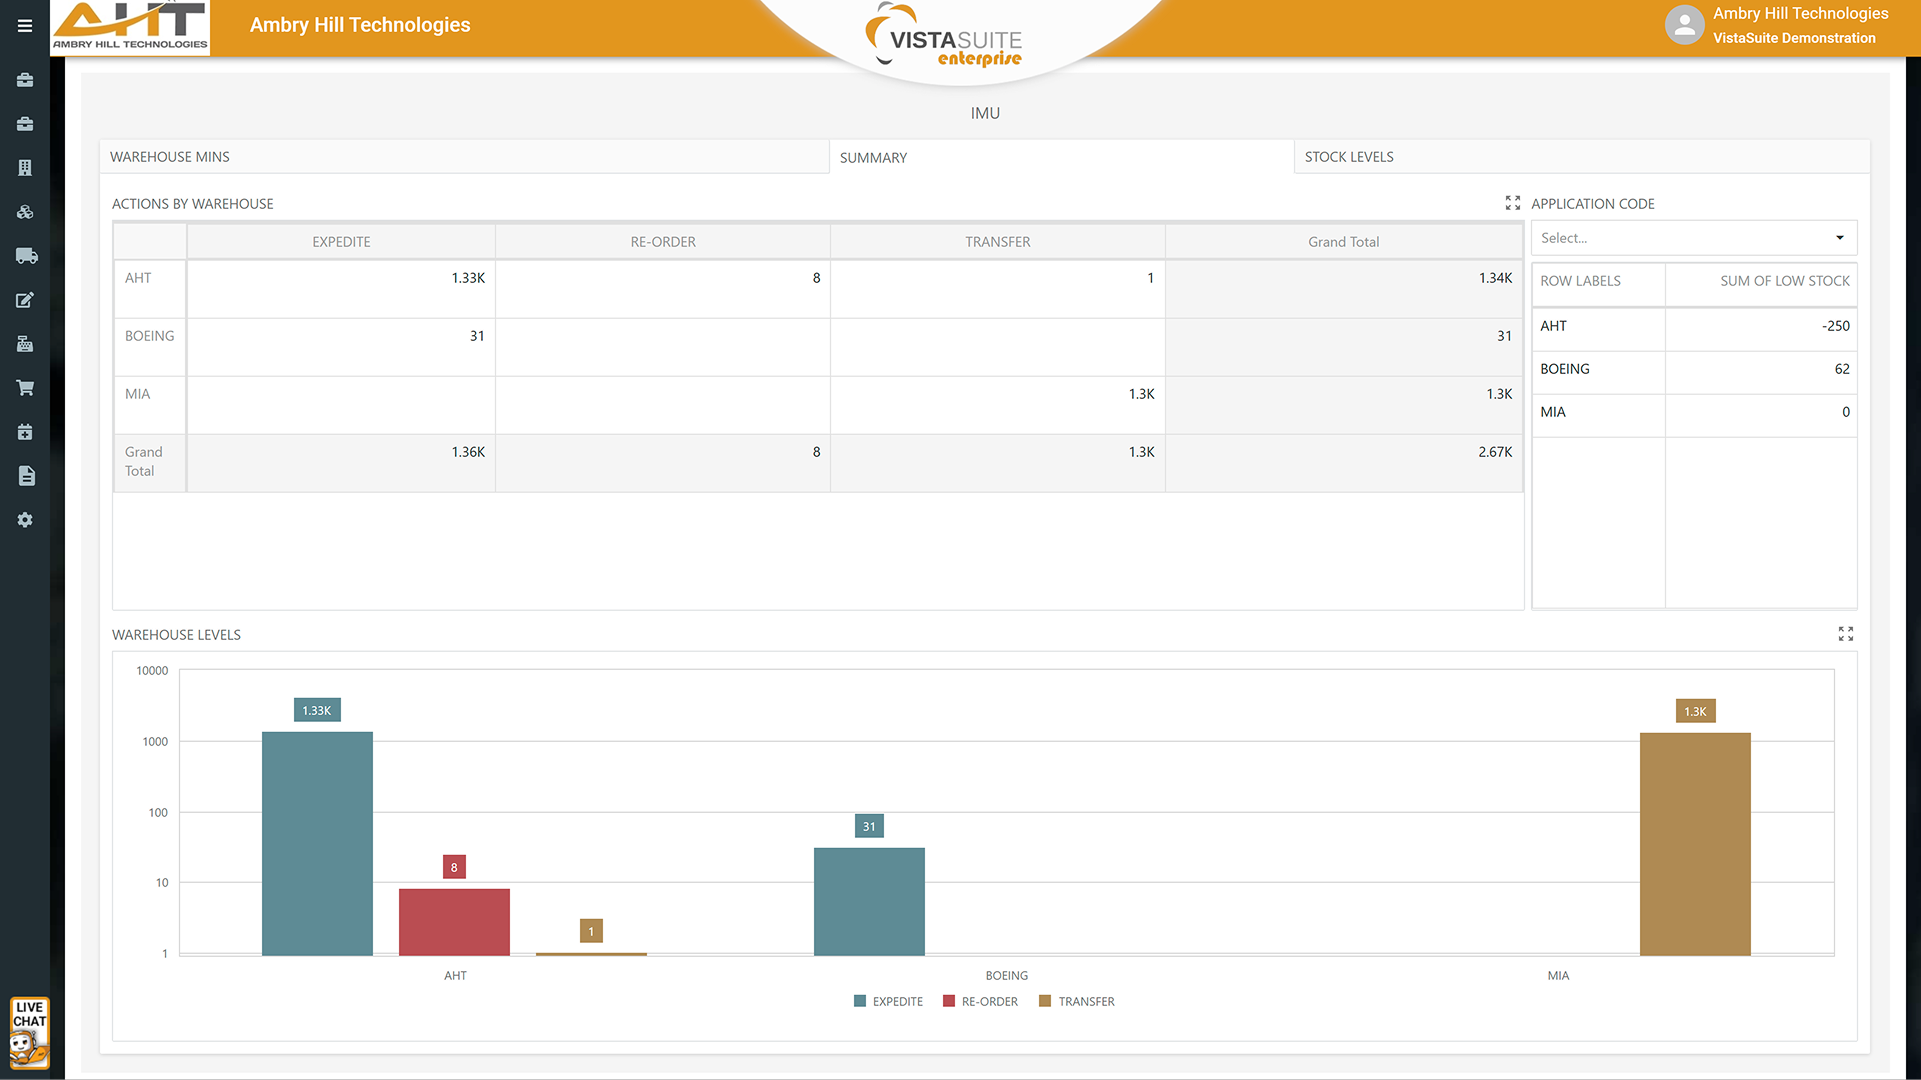Open the Application Code Select dropdown
The width and height of the screenshot is (1921, 1080).
[1693, 238]
